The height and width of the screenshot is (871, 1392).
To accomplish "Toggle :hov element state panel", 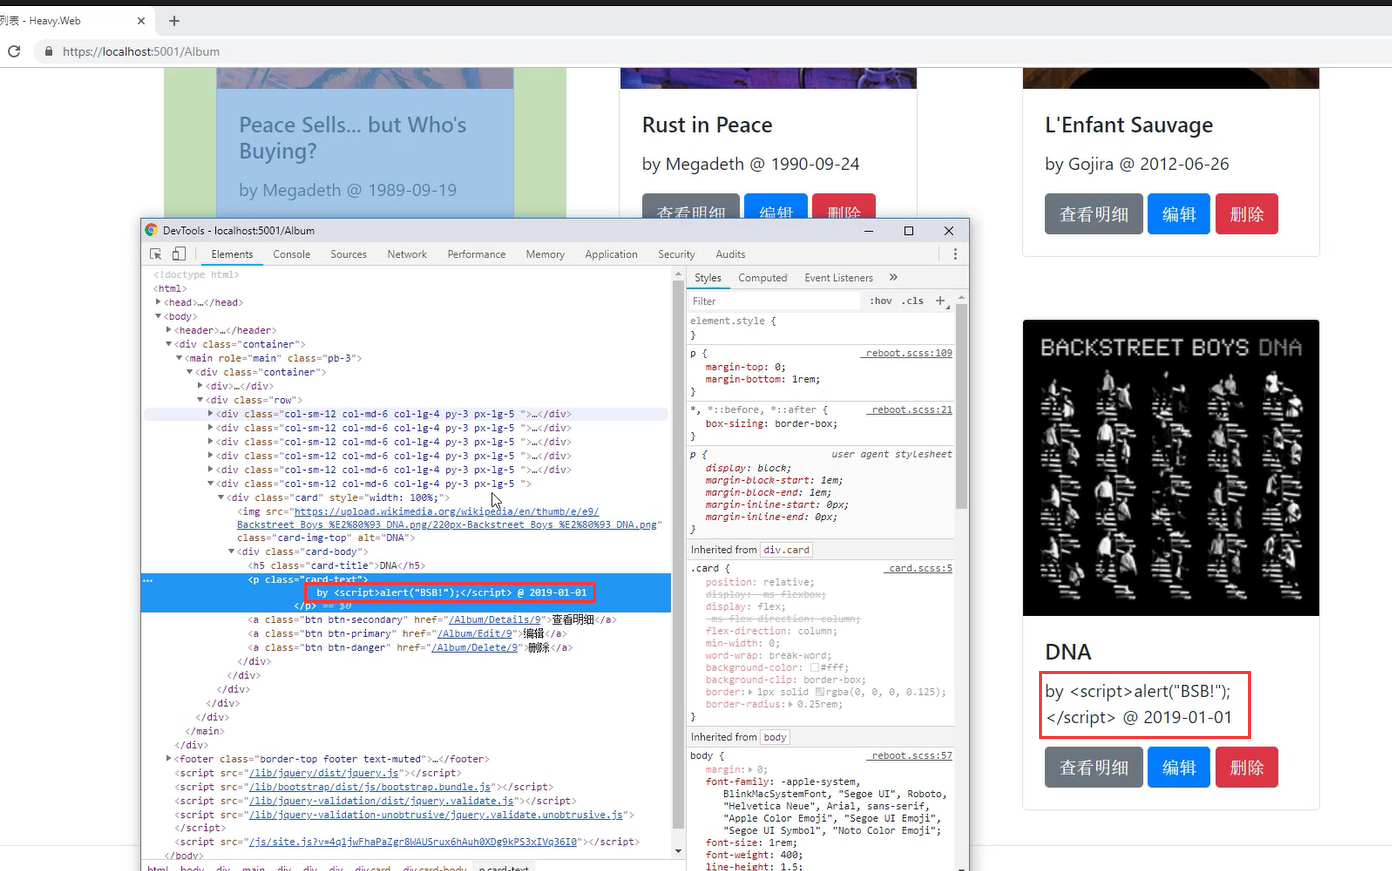I will pos(880,301).
